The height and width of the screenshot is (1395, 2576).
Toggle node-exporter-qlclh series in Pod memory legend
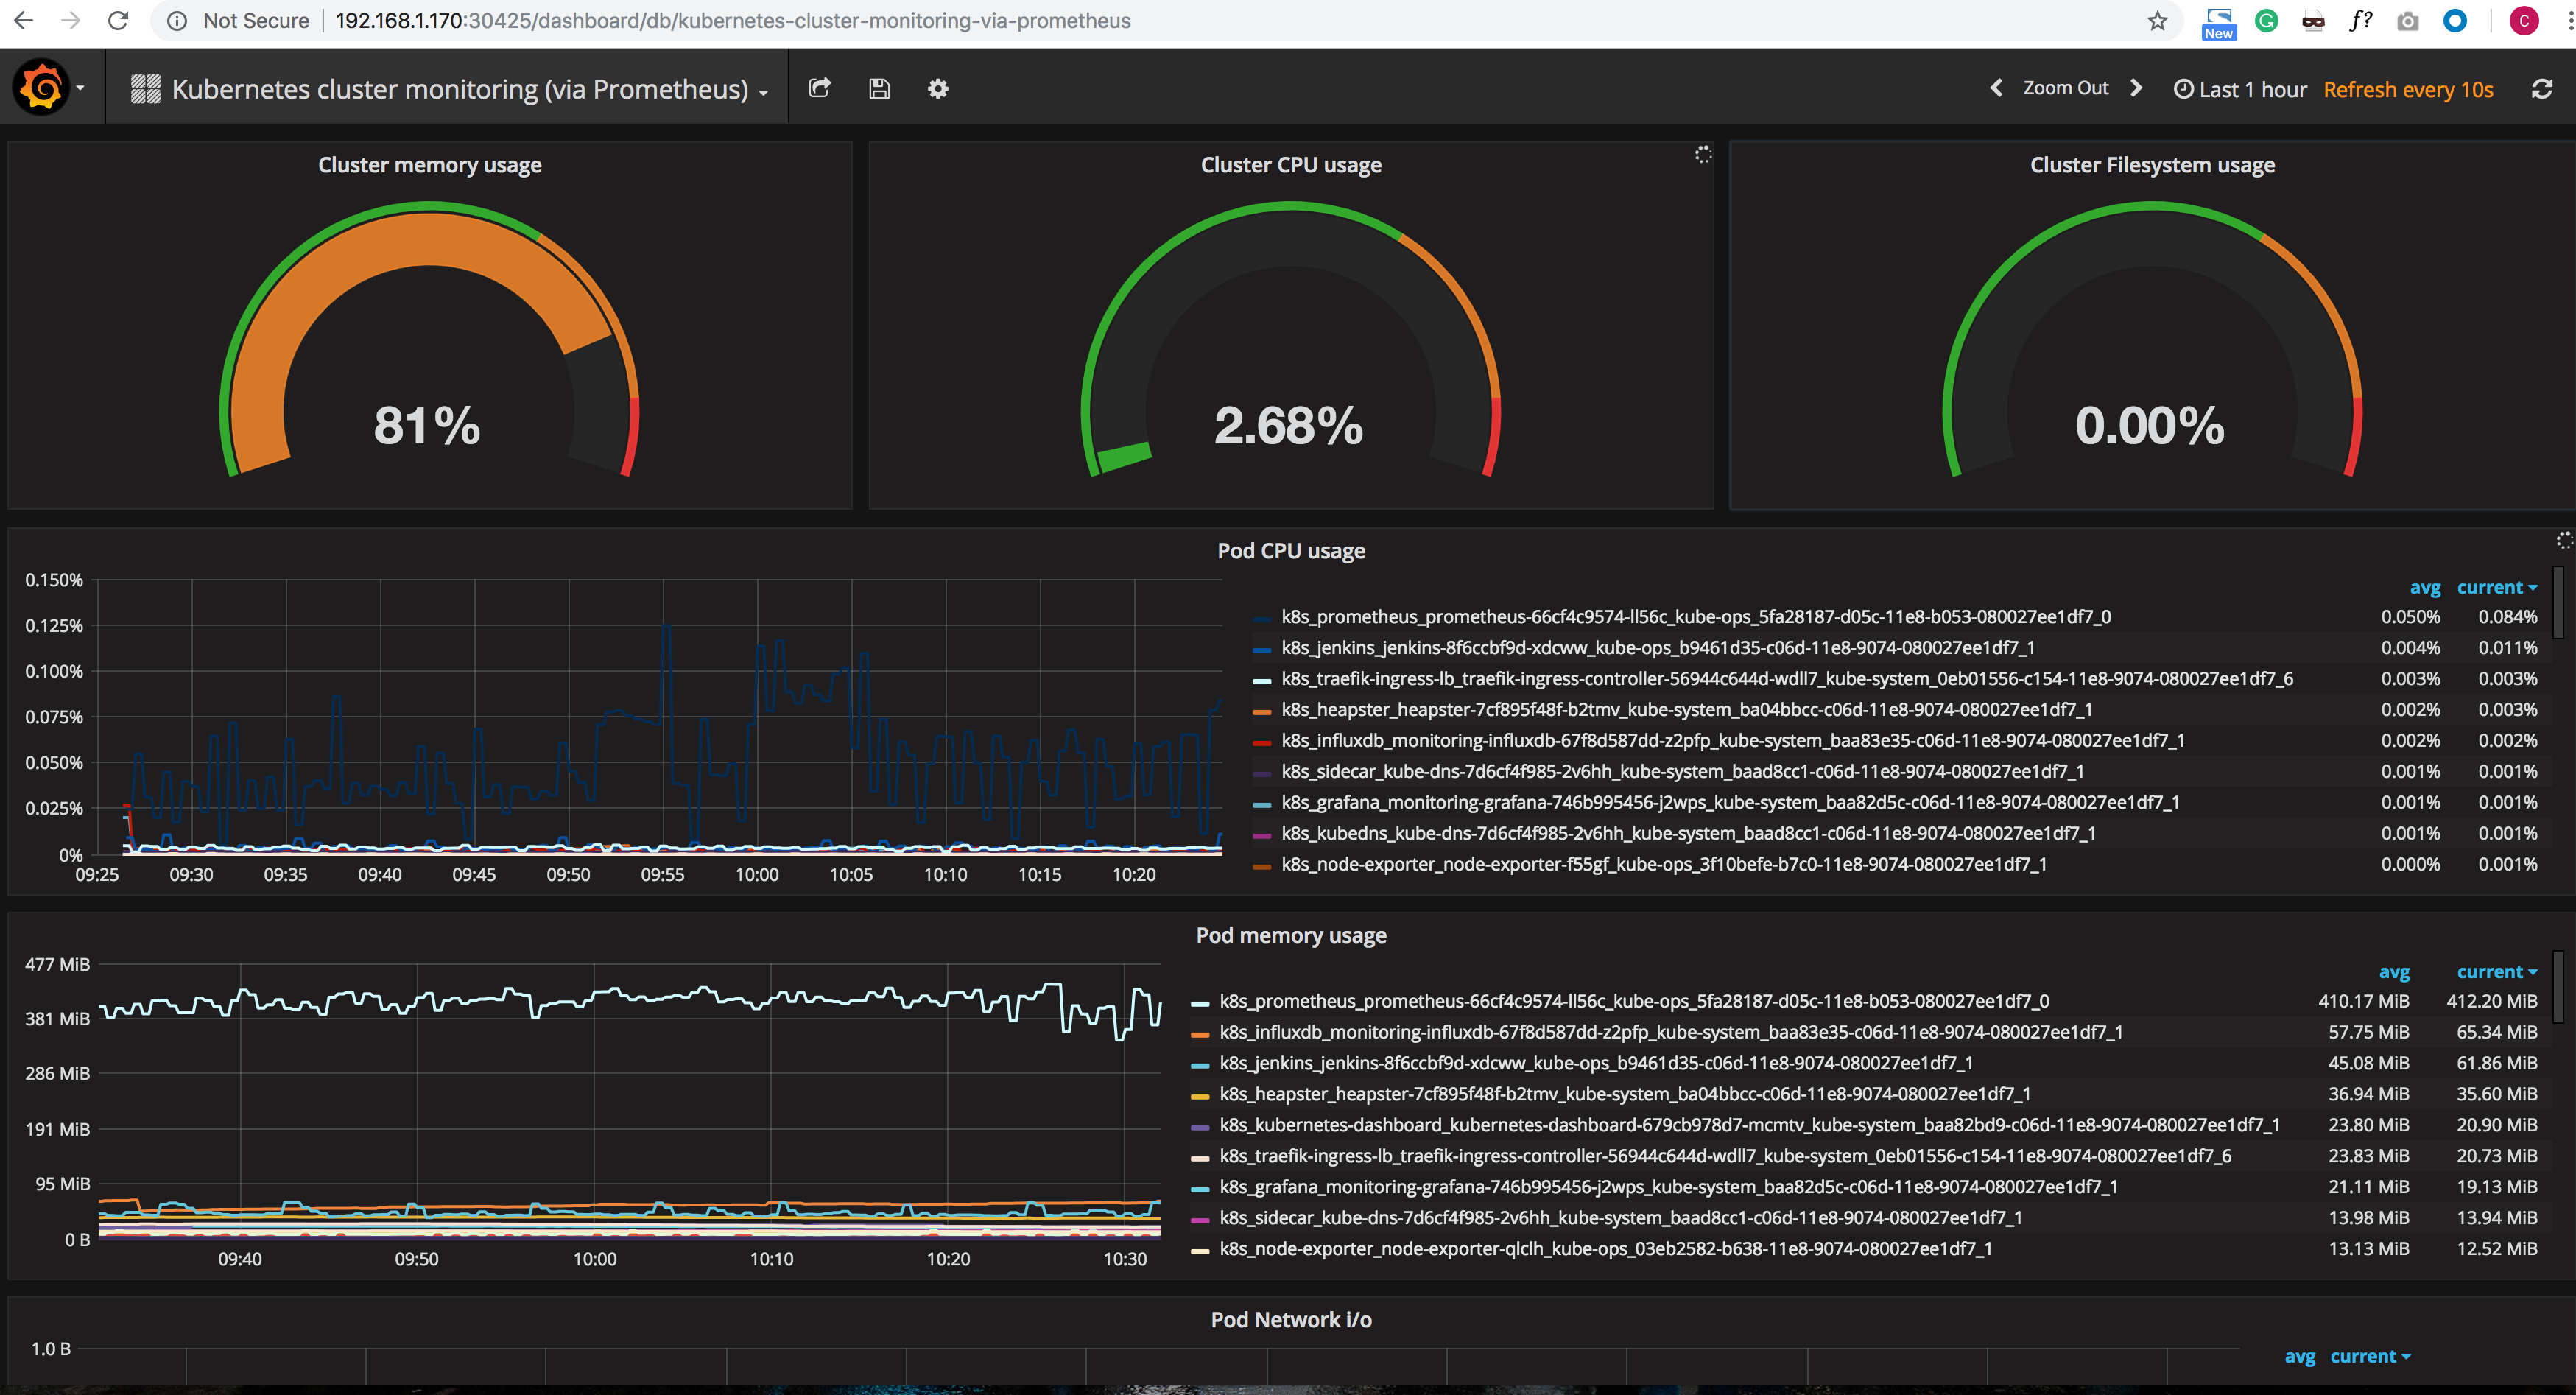click(x=1606, y=1249)
